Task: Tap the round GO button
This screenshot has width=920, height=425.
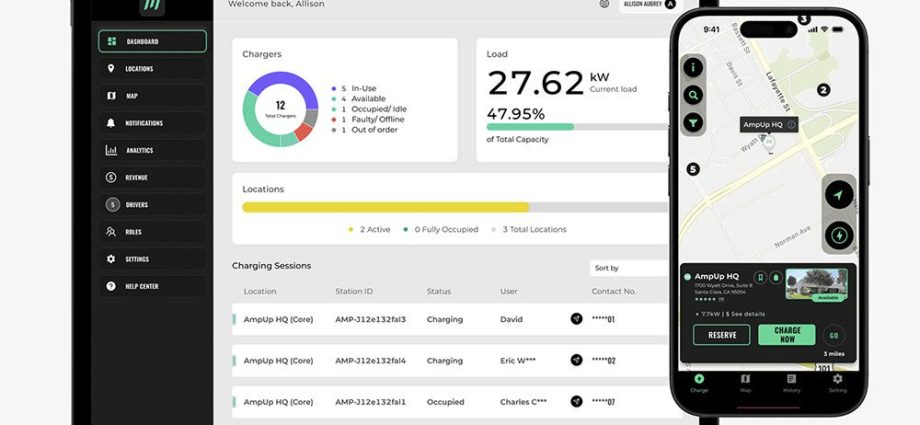Action: click(x=834, y=335)
